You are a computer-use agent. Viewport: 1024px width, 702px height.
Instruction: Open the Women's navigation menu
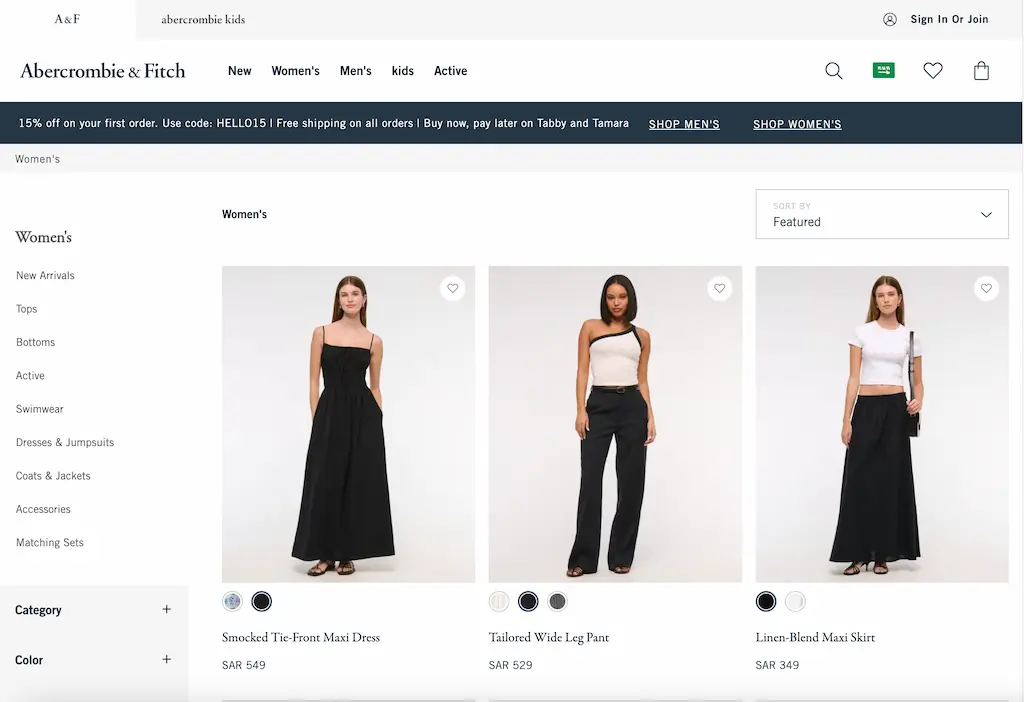coord(295,71)
